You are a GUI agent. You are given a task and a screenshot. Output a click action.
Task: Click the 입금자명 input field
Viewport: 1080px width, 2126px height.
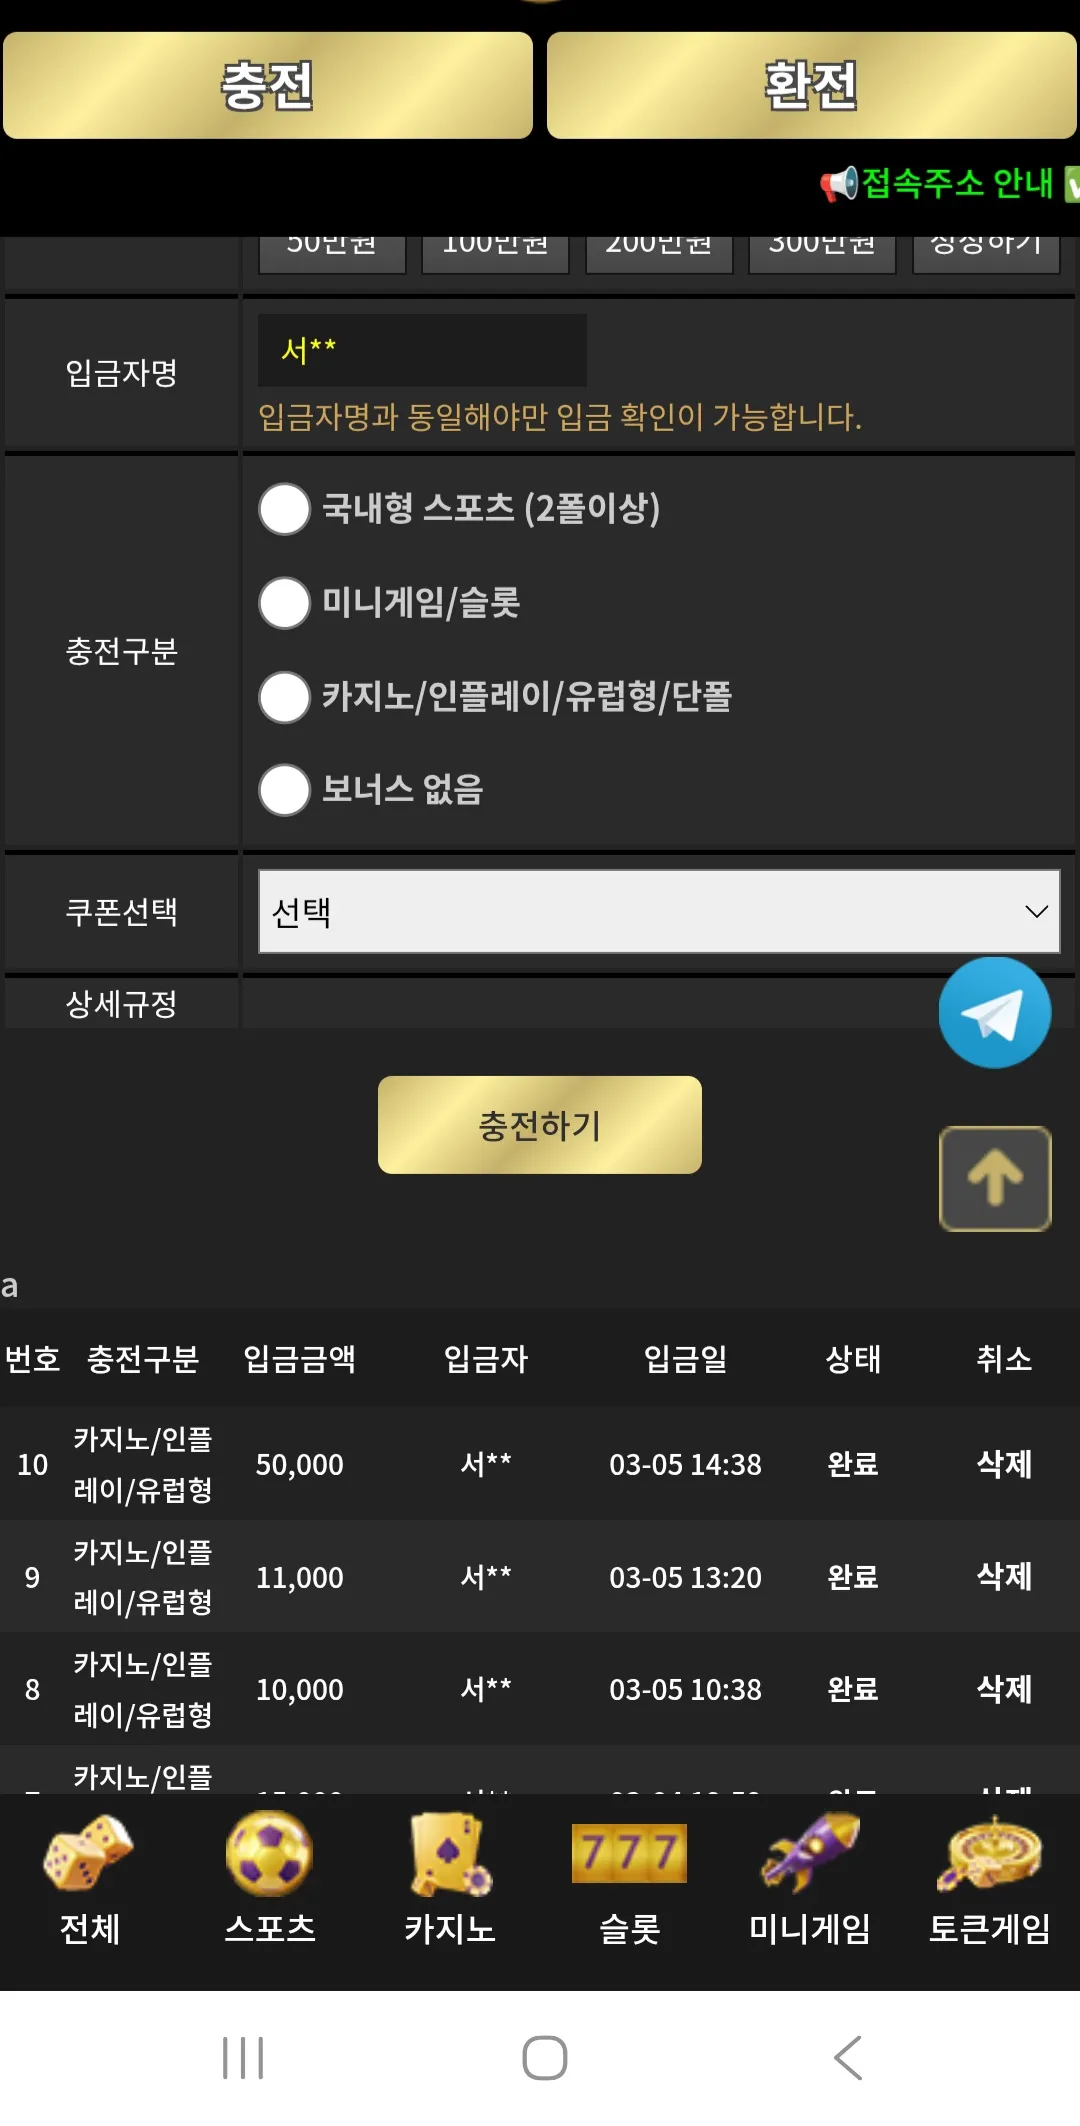[422, 350]
